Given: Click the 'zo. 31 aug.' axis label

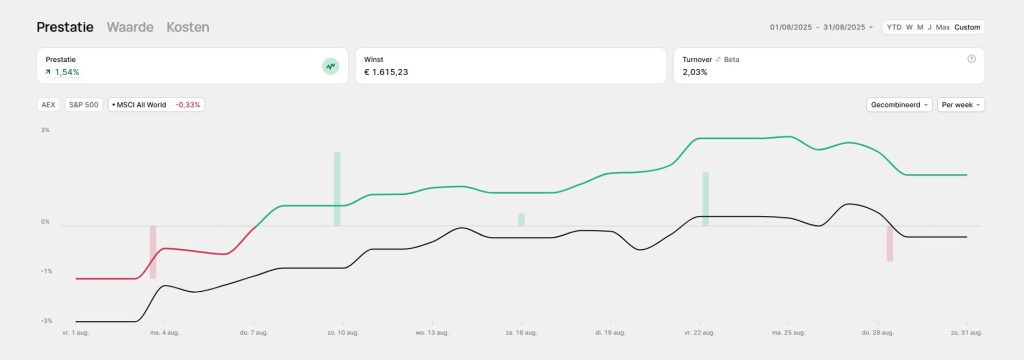Looking at the screenshot, I should (x=966, y=333).
